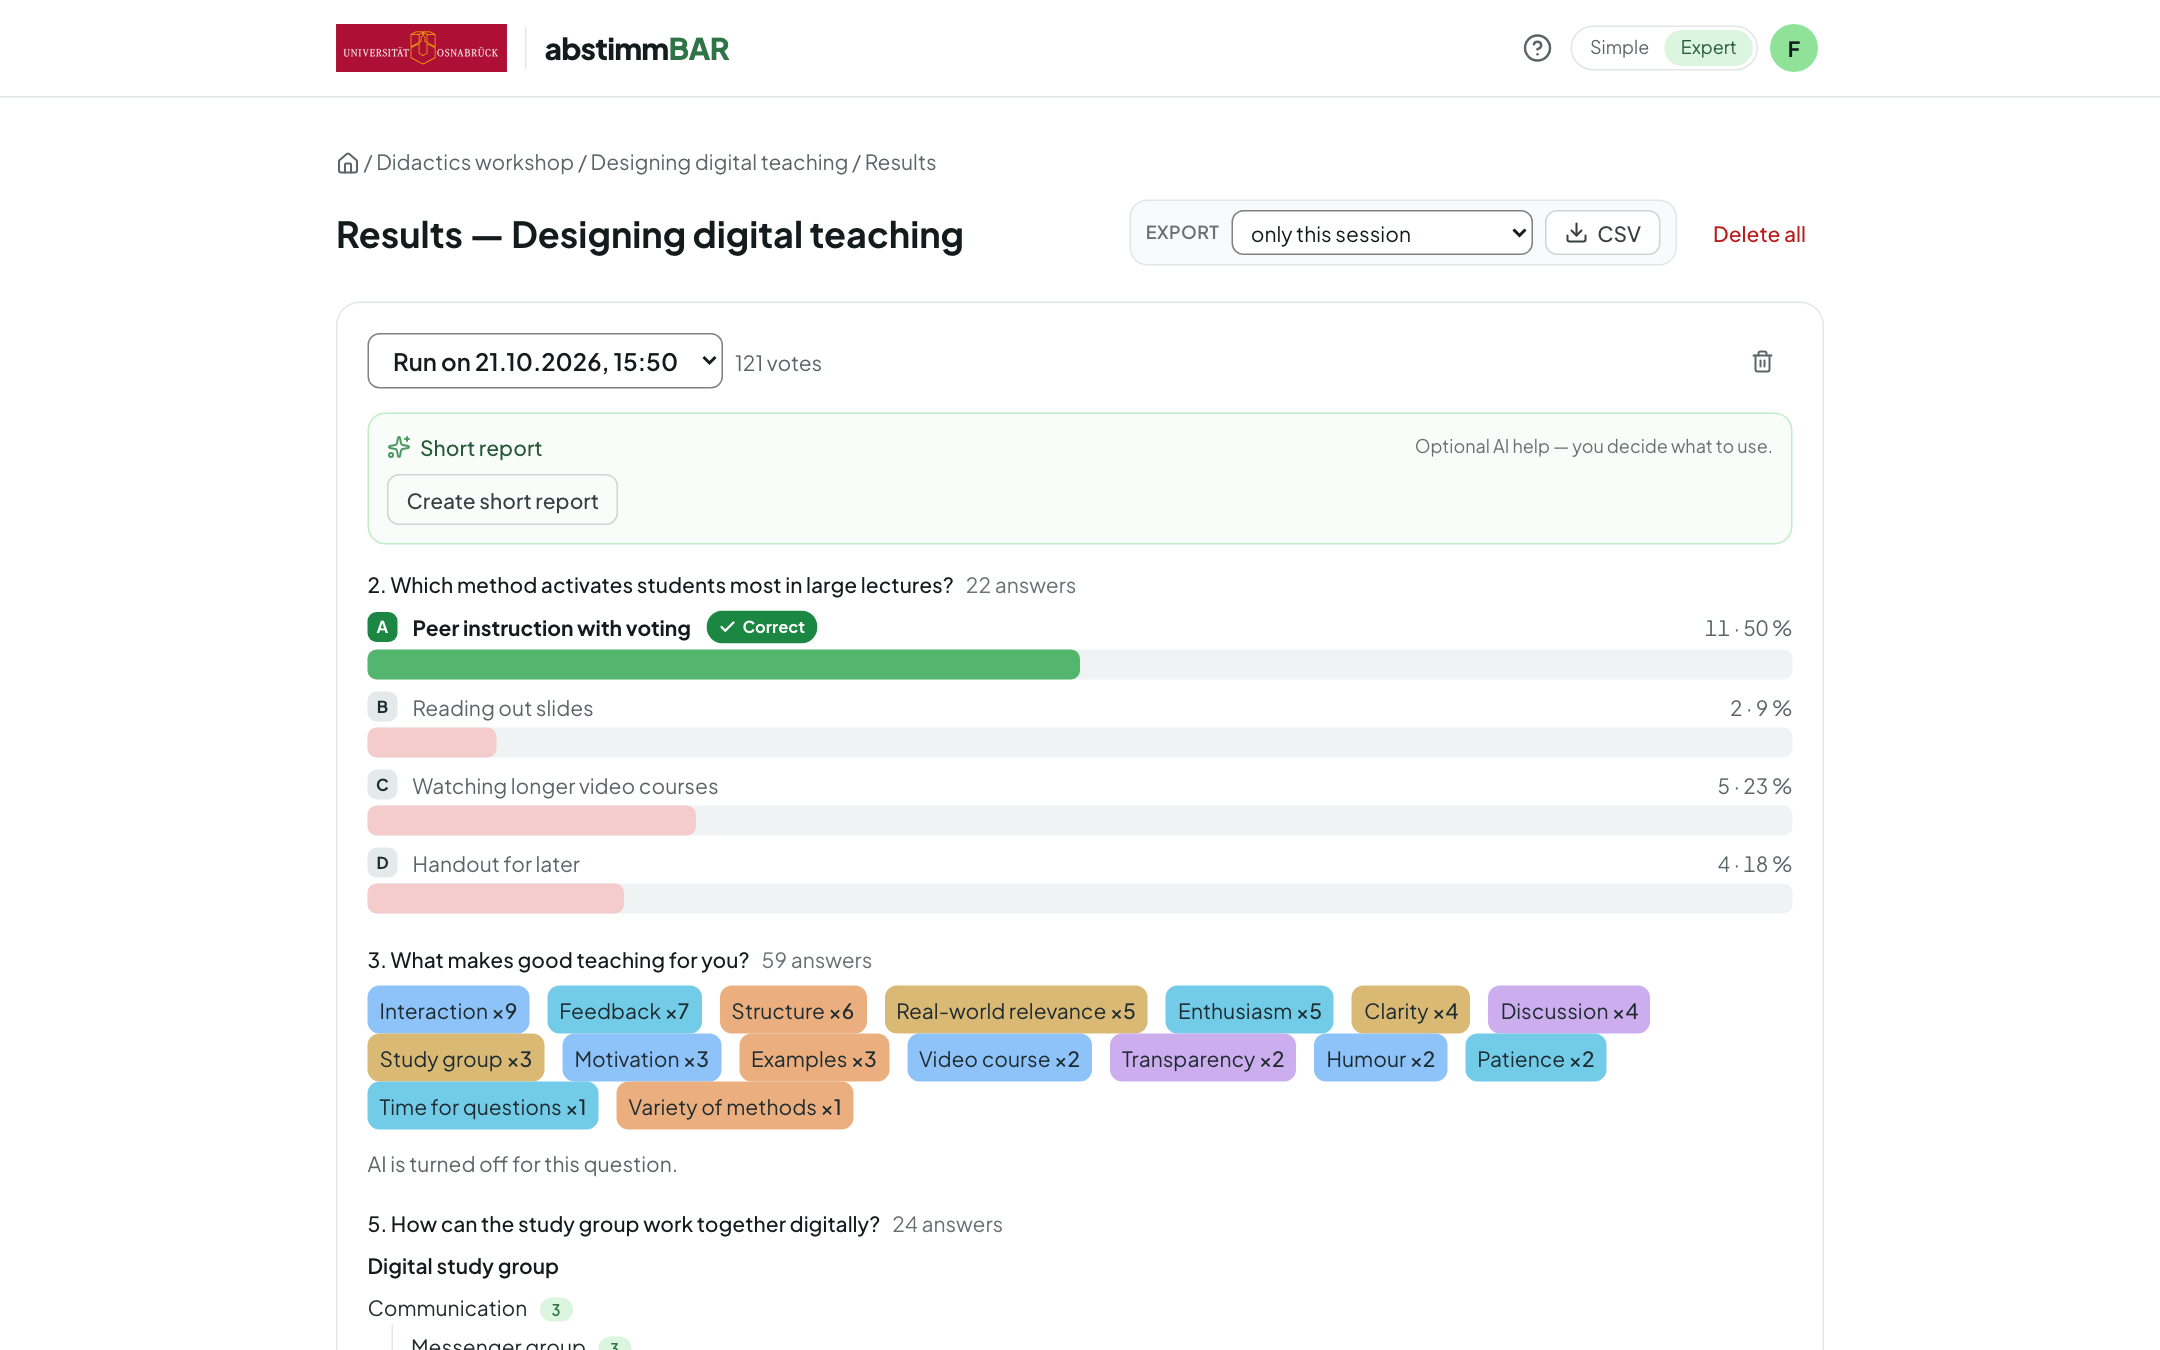Click the Time for questions ×1 tag
The width and height of the screenshot is (2160, 1350).
482,1107
